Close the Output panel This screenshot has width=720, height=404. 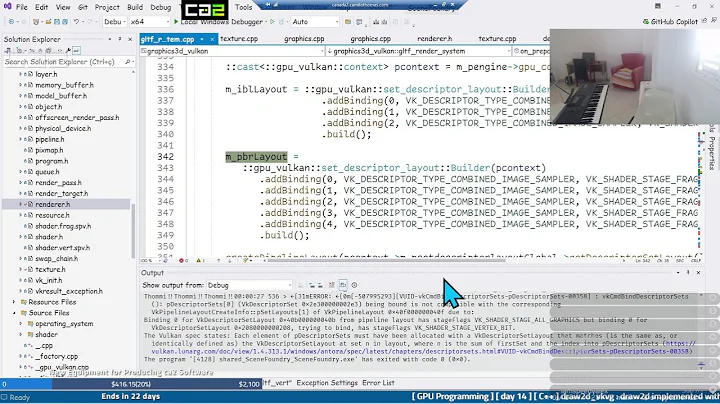pos(698,273)
